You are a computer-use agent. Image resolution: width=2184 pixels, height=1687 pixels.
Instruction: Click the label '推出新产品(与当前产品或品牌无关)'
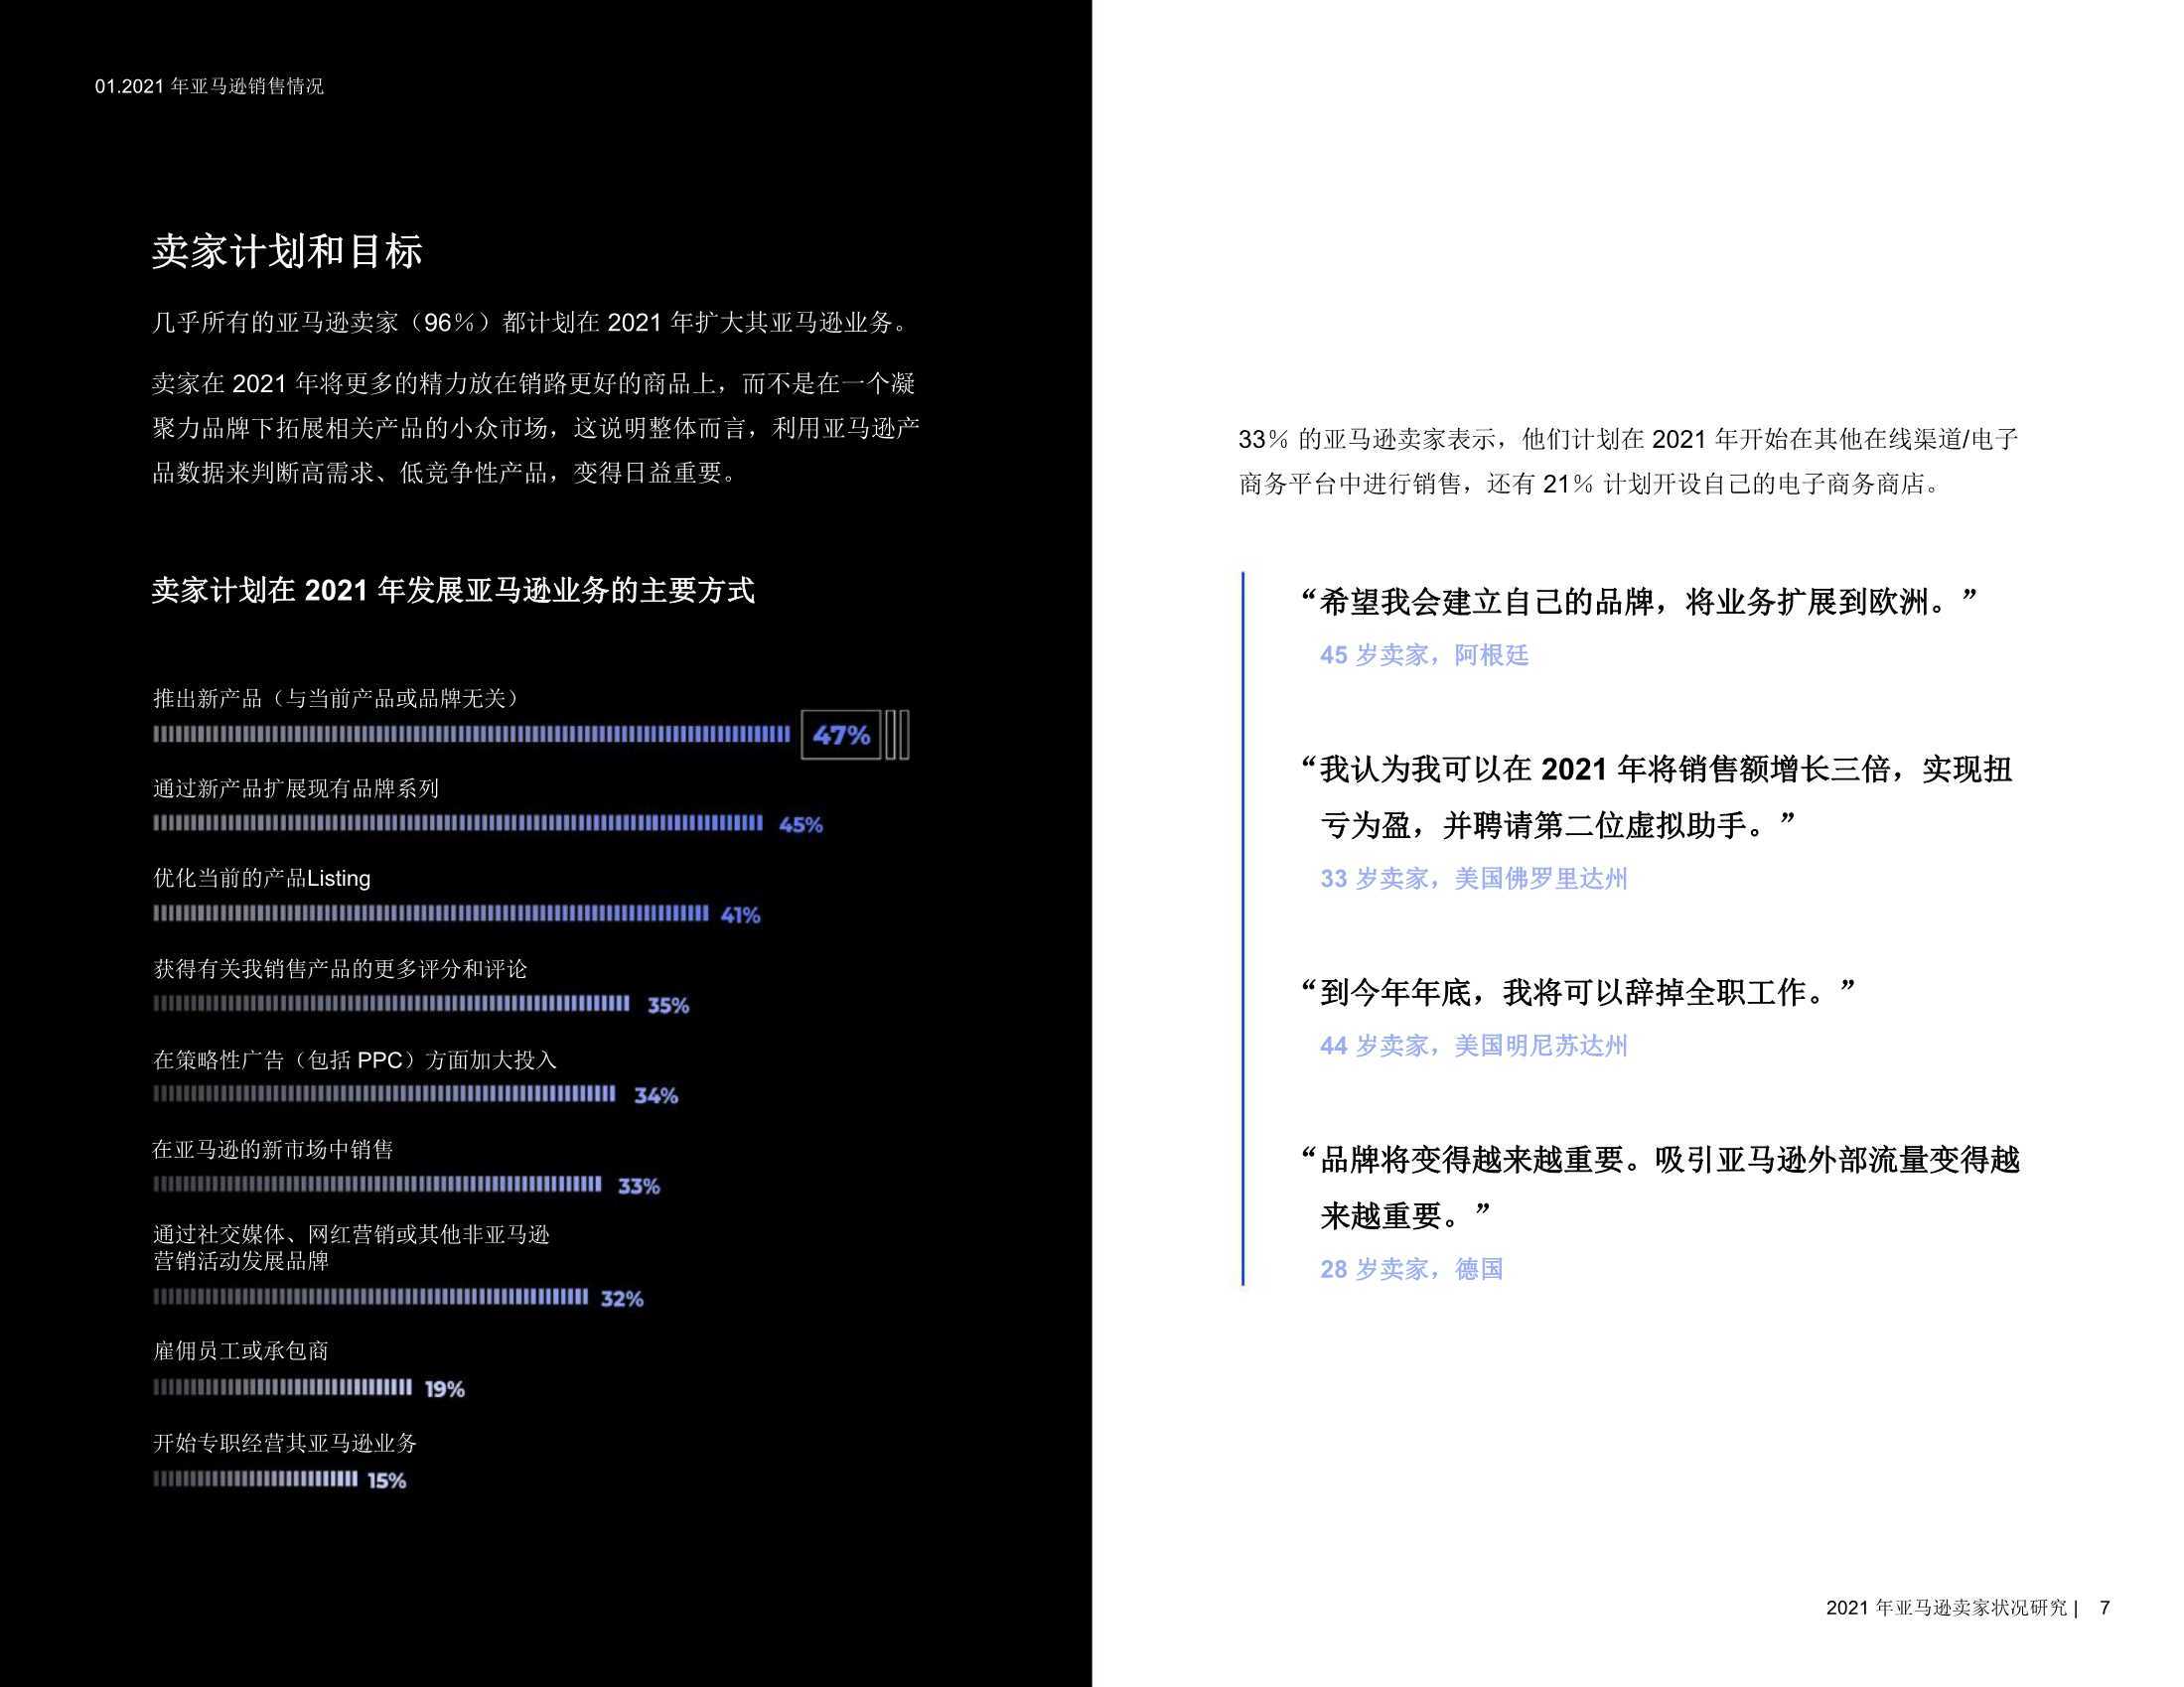click(x=339, y=698)
